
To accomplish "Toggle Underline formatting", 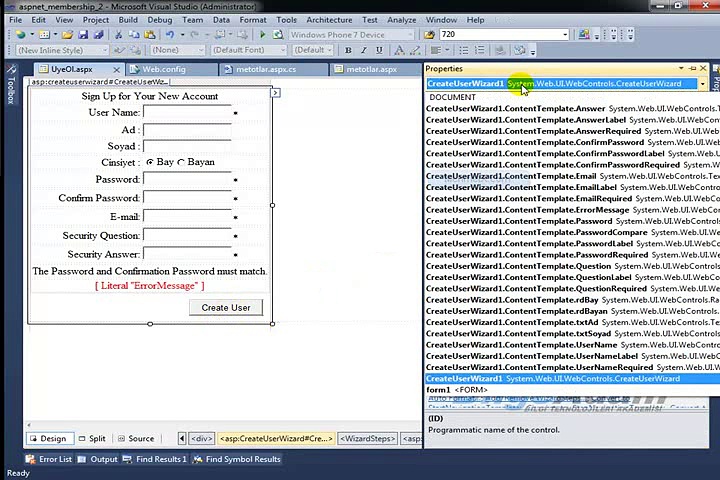I will [379, 50].
